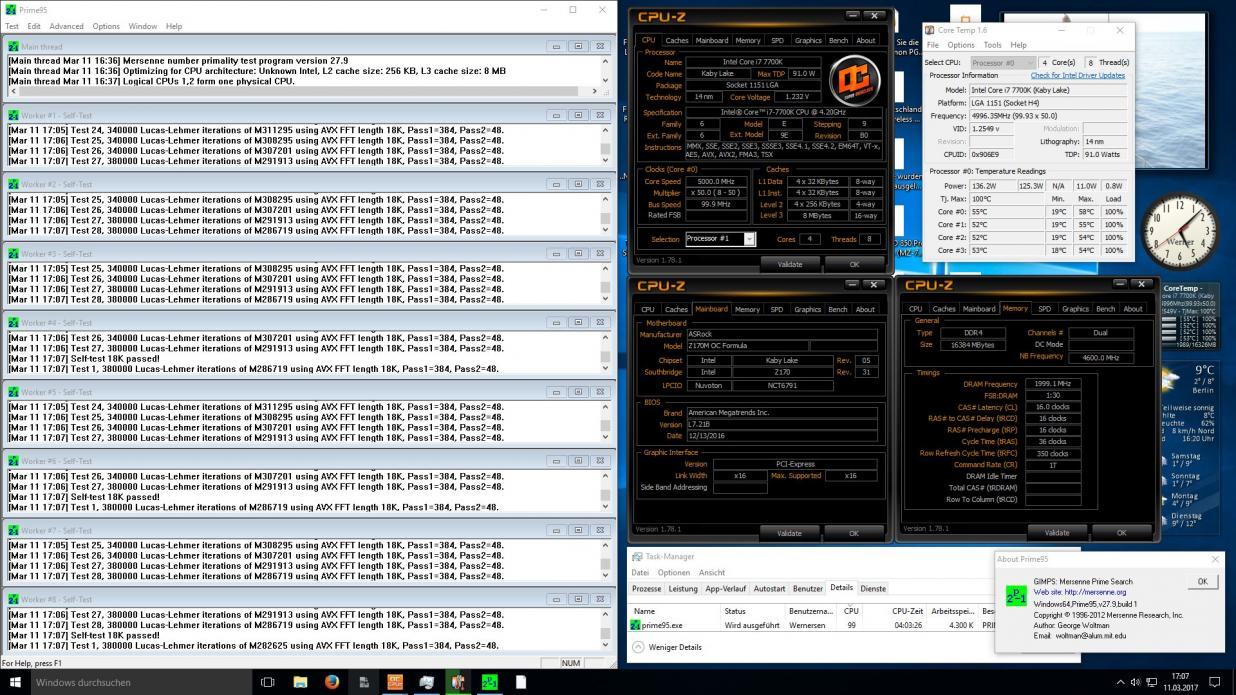Switch to the orange CPU-Z taskbar icon

coord(395,682)
